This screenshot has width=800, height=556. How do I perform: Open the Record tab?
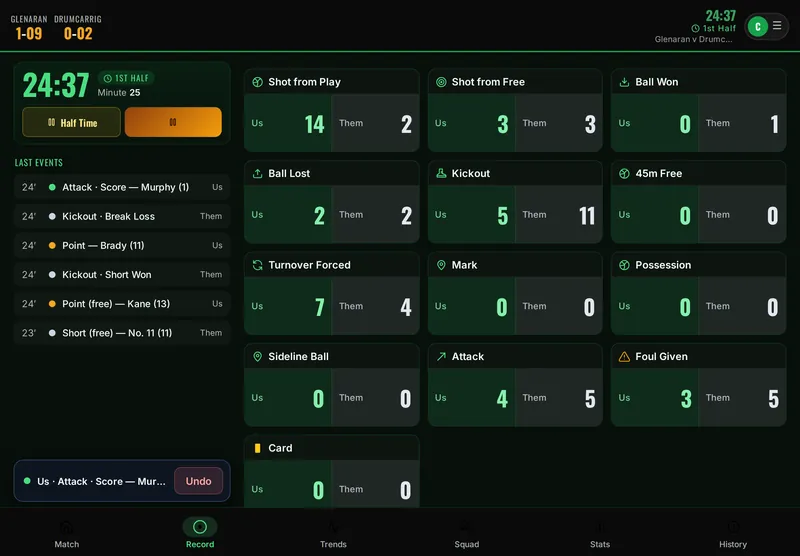(200, 534)
